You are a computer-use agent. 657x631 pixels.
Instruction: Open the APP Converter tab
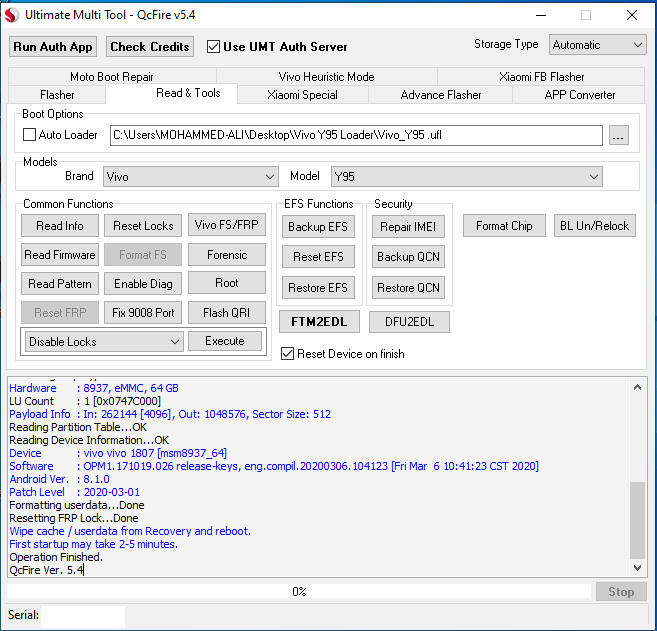579,95
